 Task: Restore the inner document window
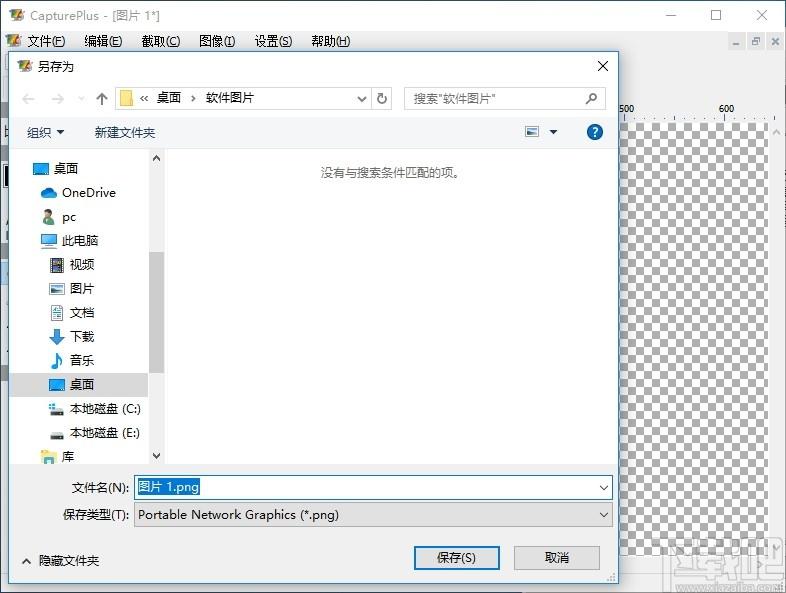755,42
